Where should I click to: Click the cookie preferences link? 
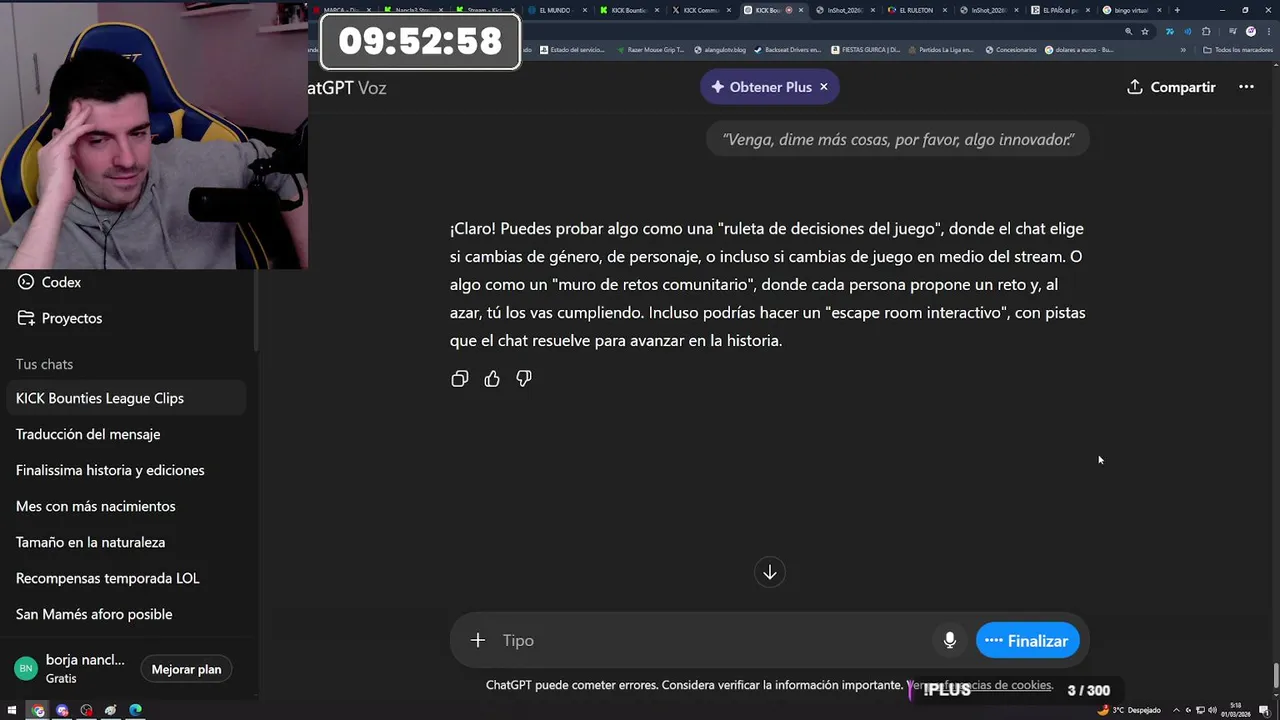(x=980, y=685)
